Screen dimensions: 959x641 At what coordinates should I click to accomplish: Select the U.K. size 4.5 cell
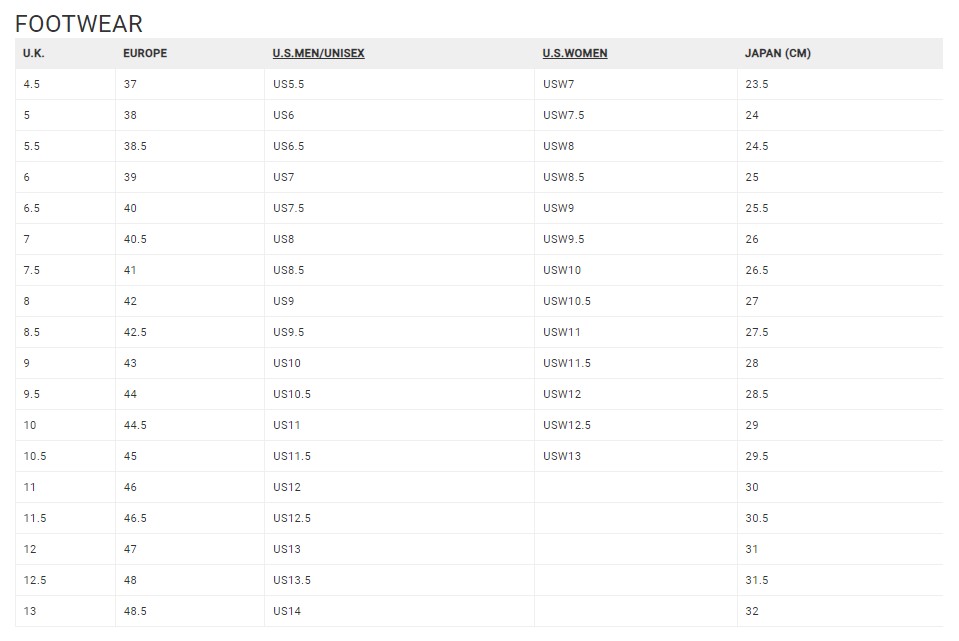(33, 85)
